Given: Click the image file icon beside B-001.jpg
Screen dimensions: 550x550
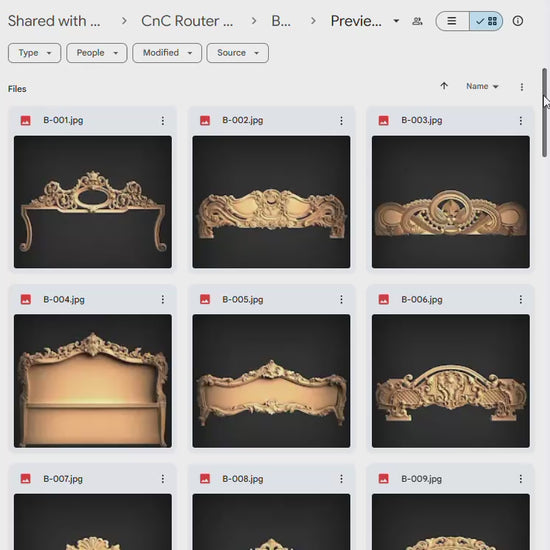Looking at the screenshot, I should pyautogui.click(x=26, y=121).
